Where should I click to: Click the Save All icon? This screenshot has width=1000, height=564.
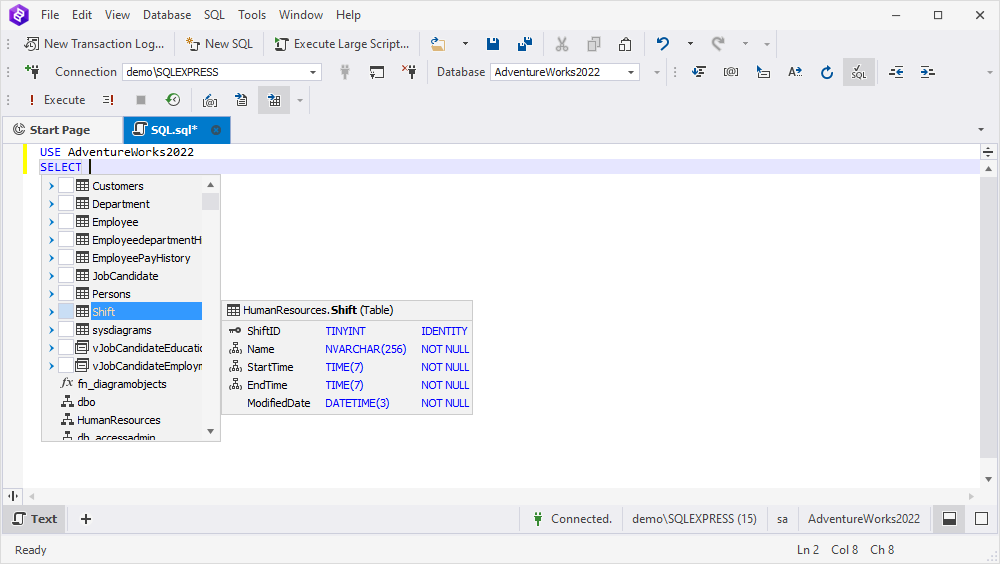tap(525, 44)
